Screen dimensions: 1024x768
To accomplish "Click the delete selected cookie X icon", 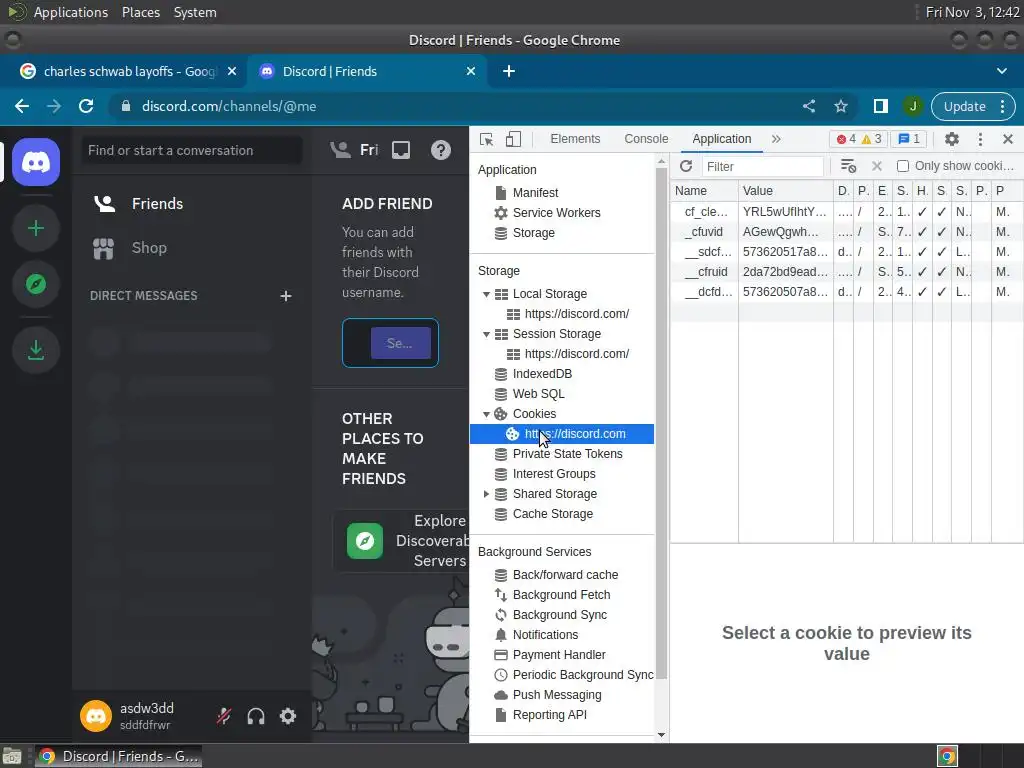I will (x=877, y=167).
